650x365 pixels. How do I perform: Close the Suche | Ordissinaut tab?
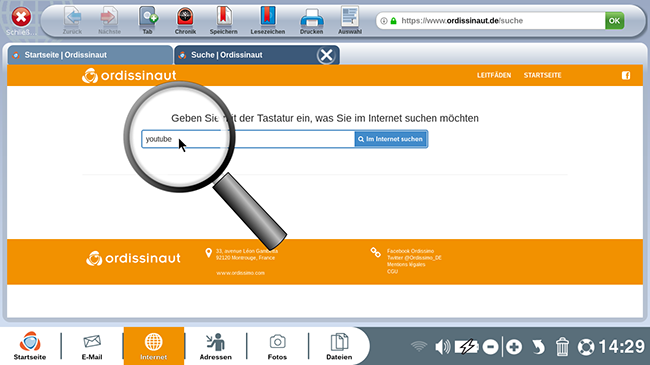click(326, 55)
